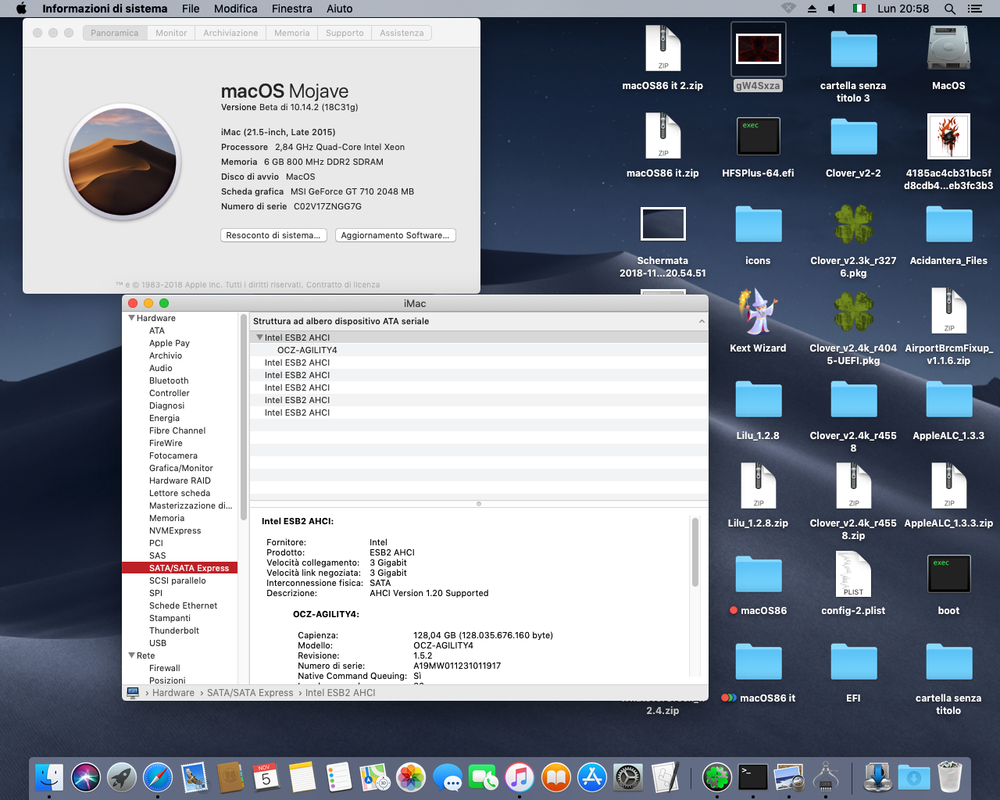The height and width of the screenshot is (800, 1000).
Task: Open Finder from the Dock
Action: click(x=49, y=777)
